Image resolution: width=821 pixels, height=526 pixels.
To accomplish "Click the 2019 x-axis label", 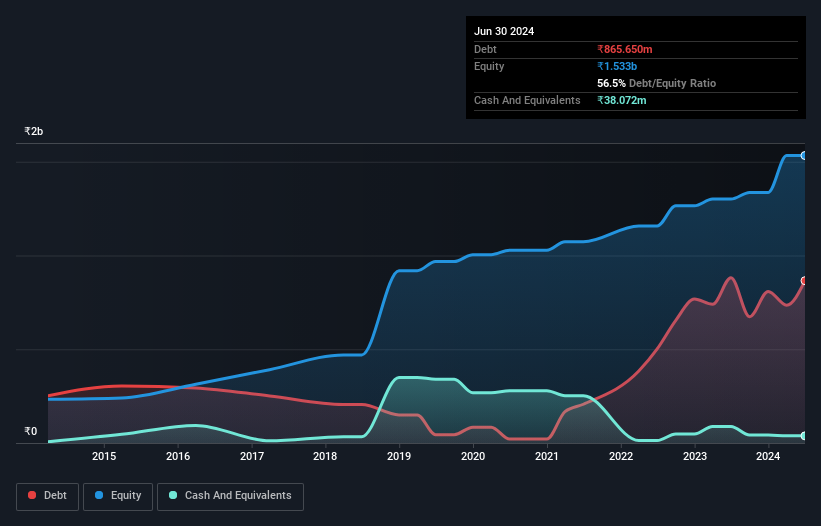I will coord(399,456).
